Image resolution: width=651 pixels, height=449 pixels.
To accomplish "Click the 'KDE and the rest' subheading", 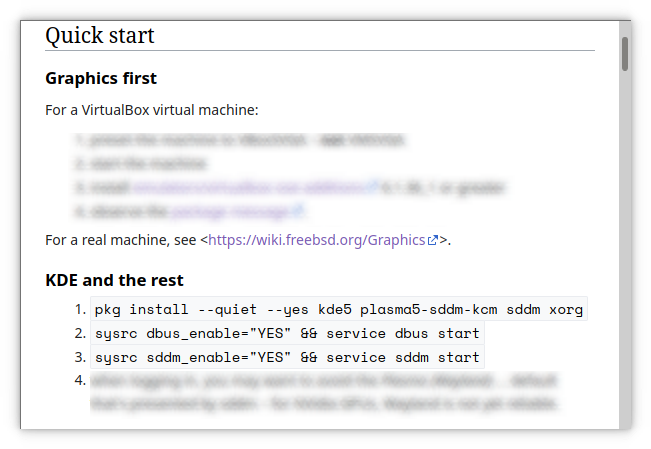I will 114,280.
